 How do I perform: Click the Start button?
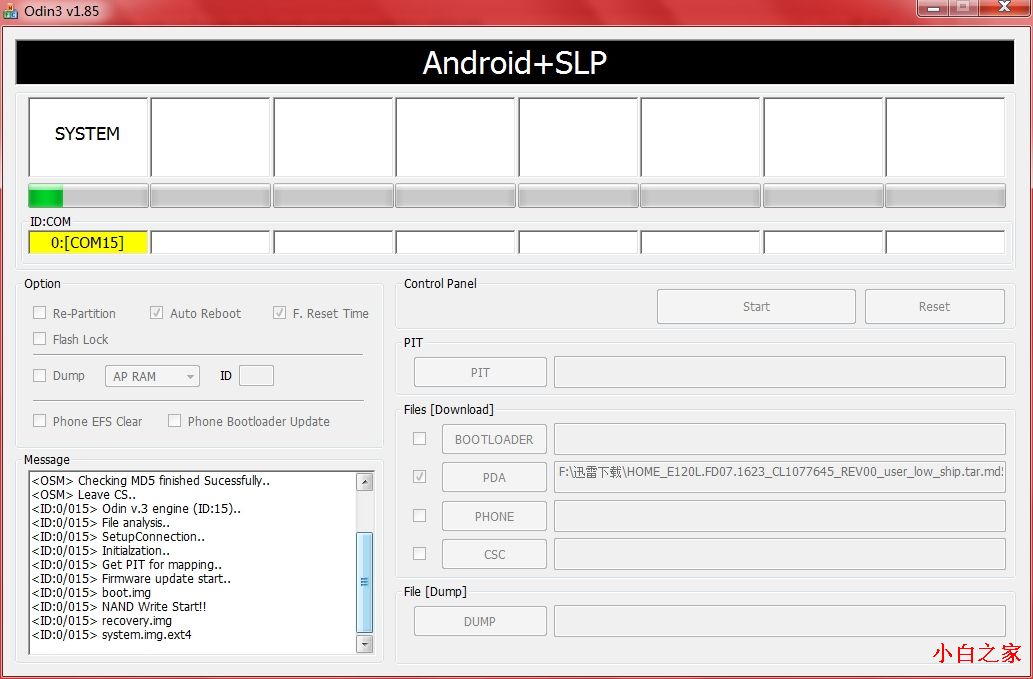(756, 306)
